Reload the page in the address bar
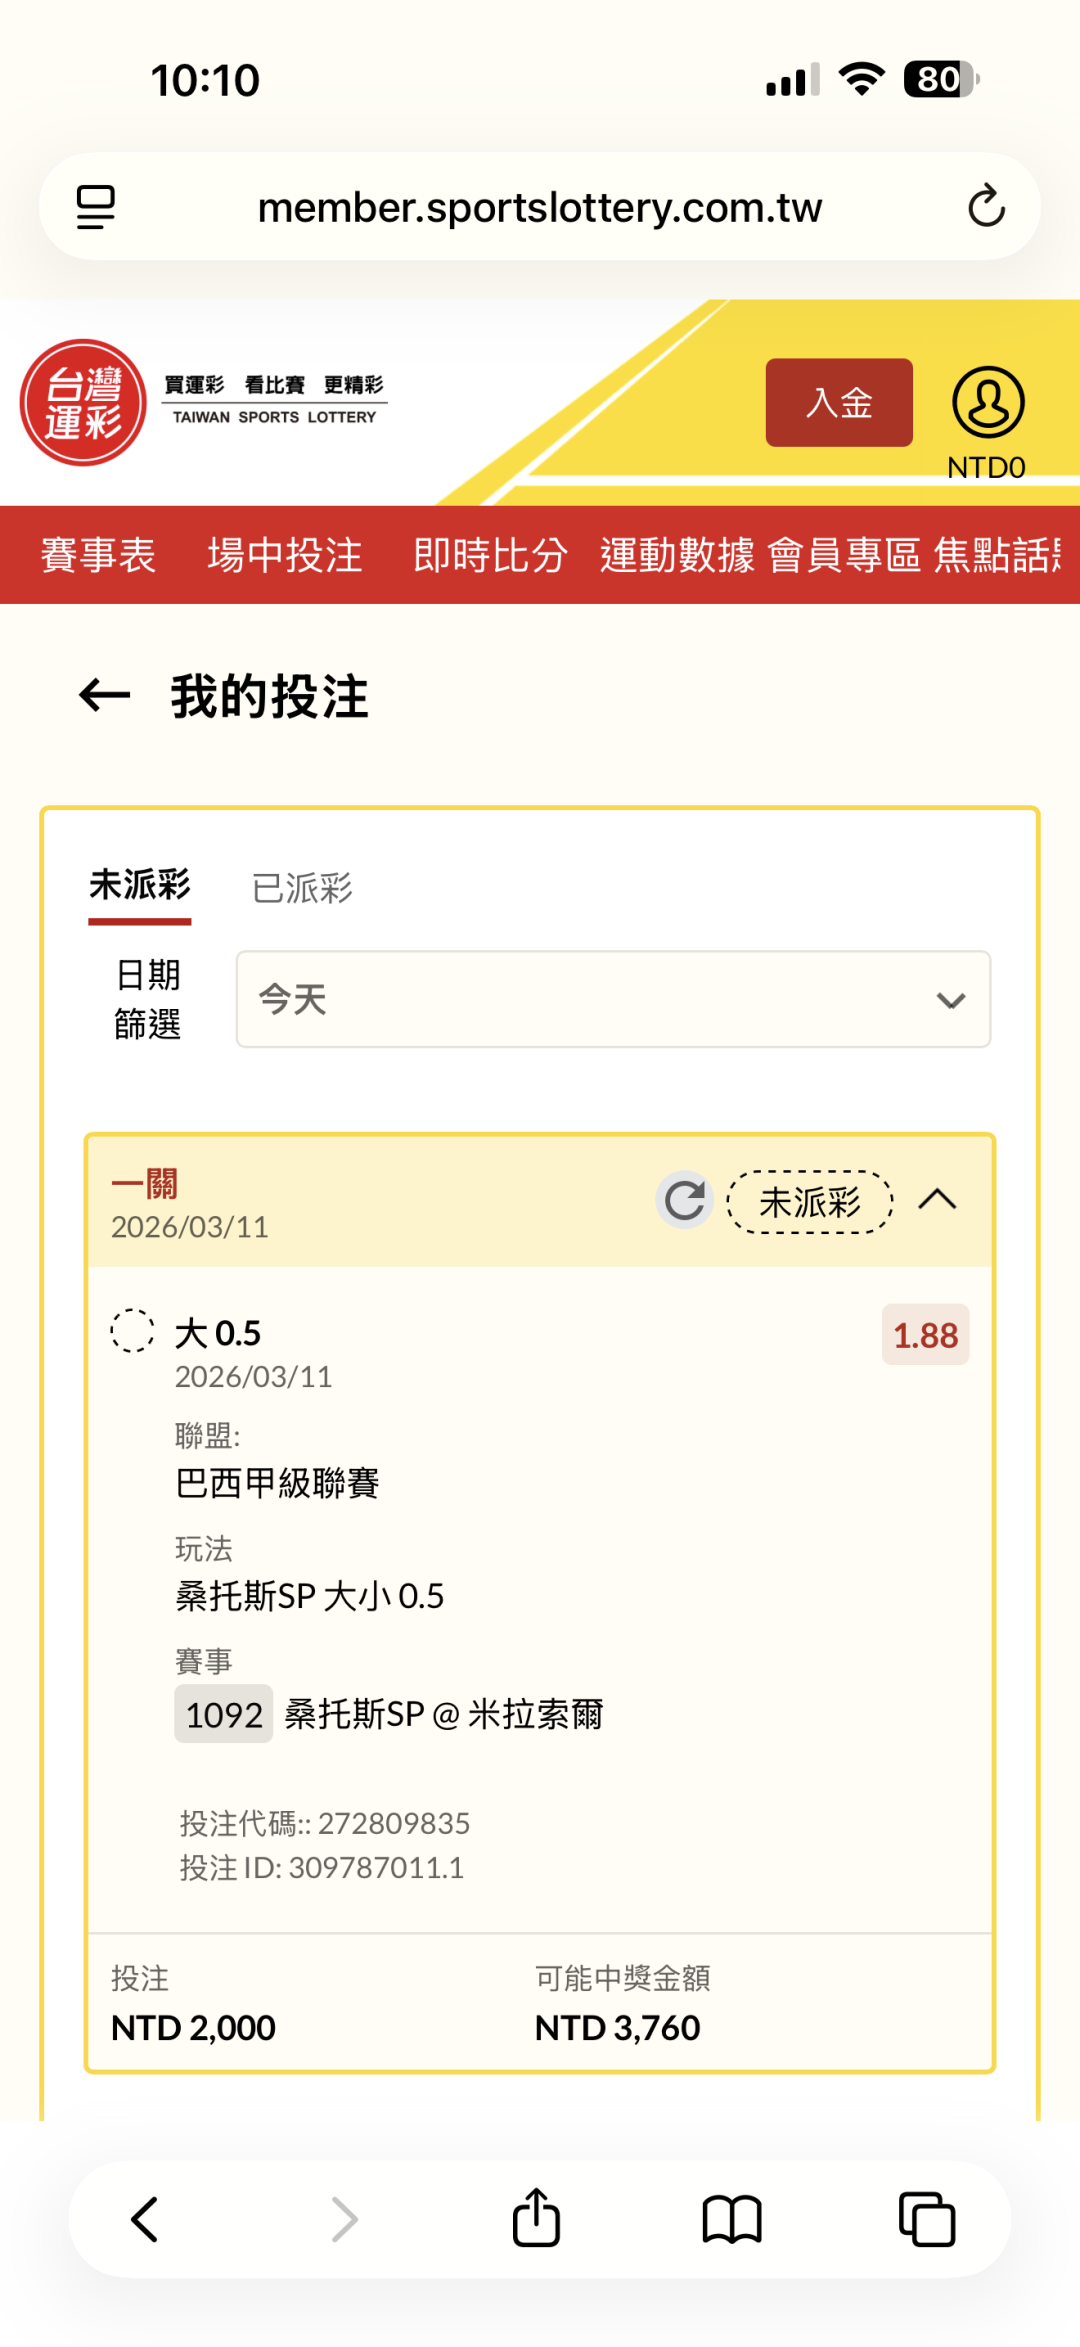Image resolution: width=1080 pixels, height=2347 pixels. [x=986, y=207]
